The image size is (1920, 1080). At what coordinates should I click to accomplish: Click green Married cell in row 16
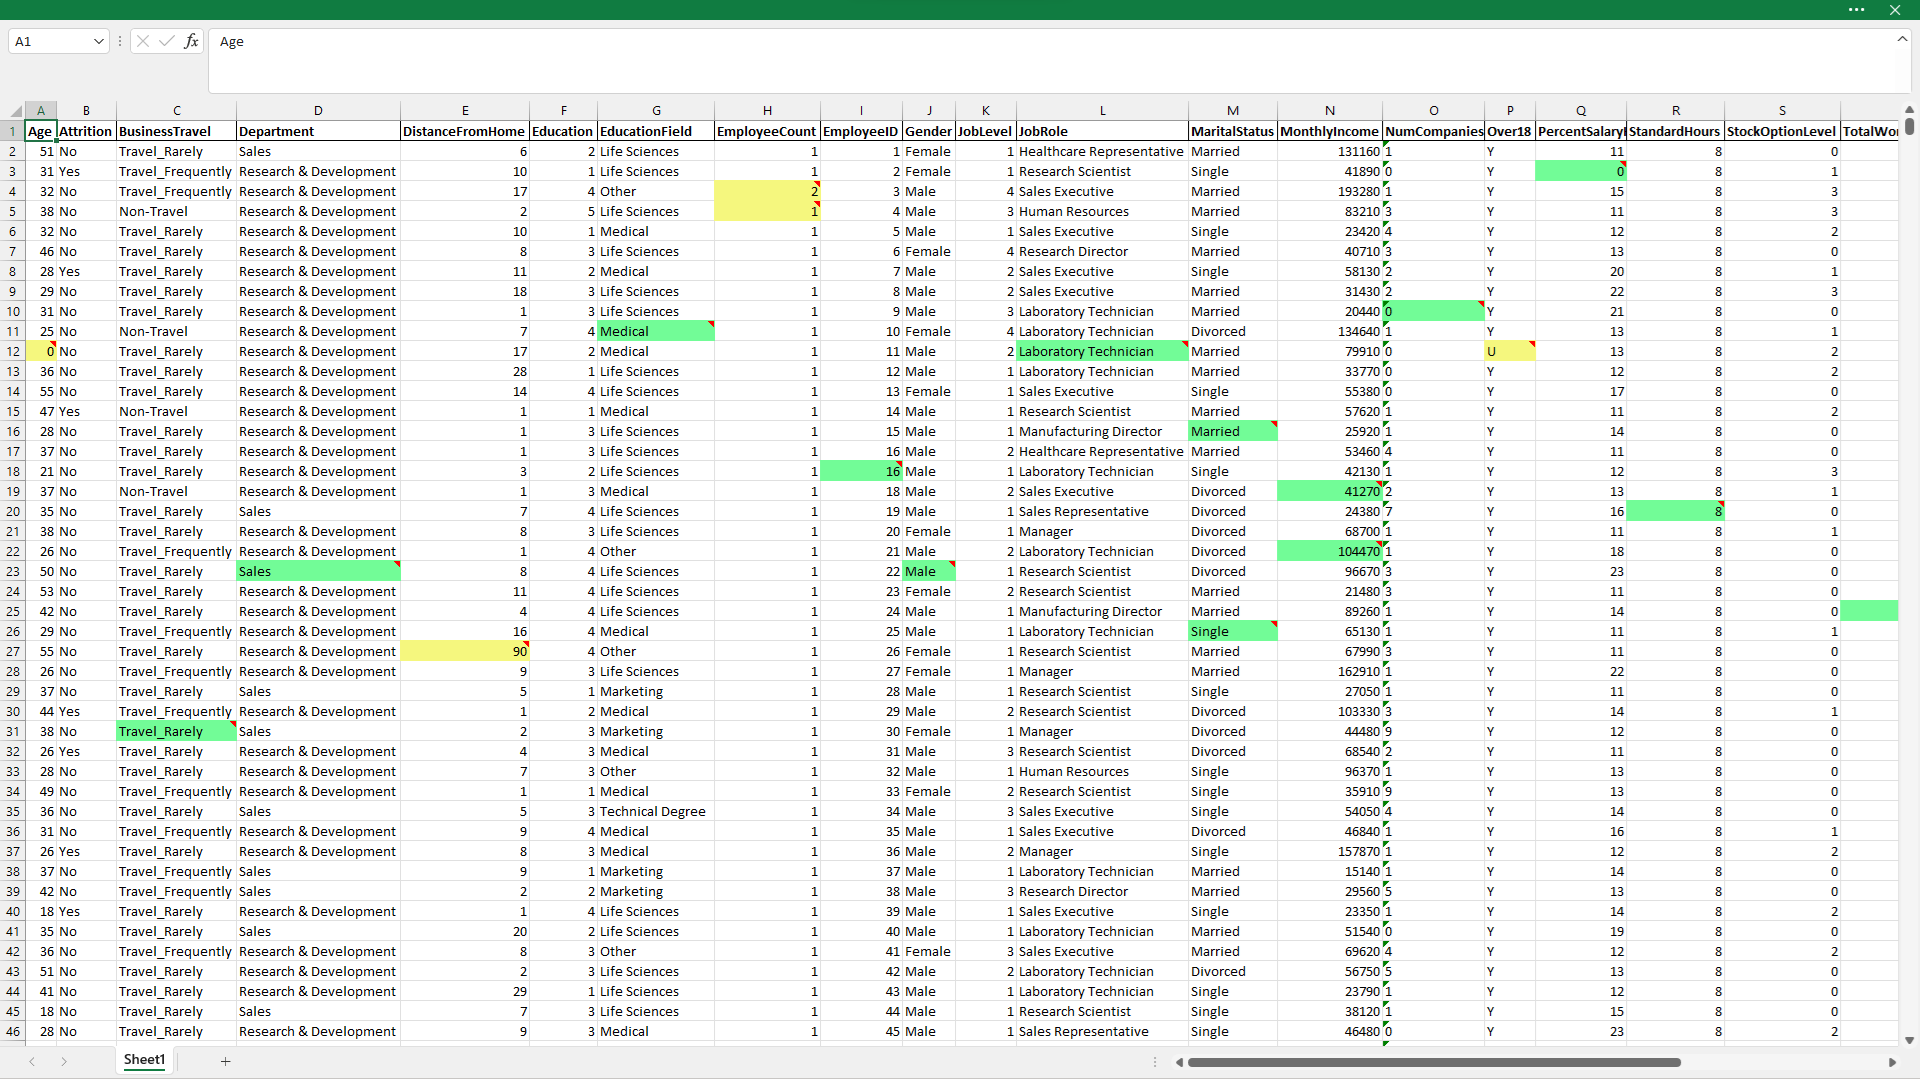click(x=1232, y=431)
